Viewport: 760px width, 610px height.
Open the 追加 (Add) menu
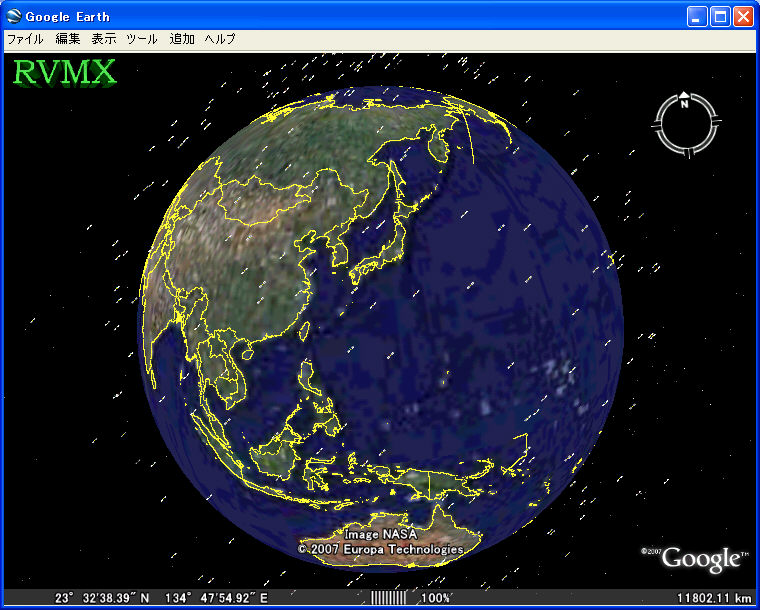click(182, 39)
